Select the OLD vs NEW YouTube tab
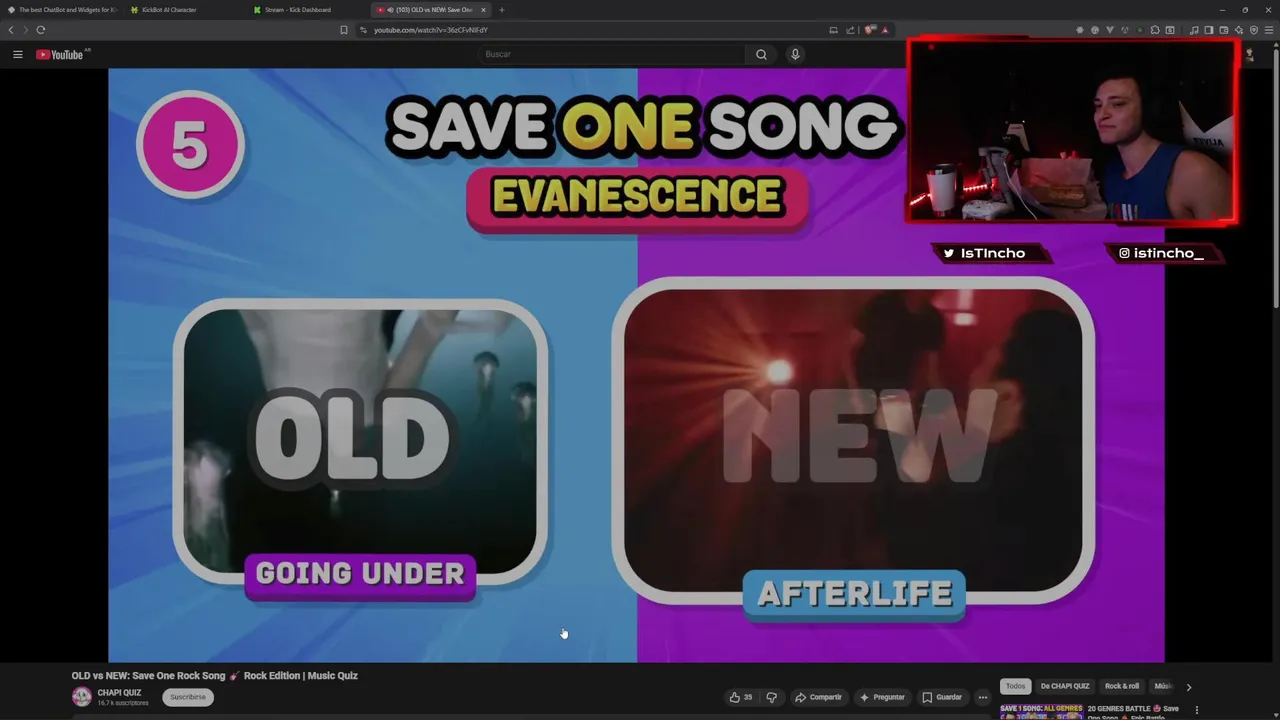 (431, 10)
